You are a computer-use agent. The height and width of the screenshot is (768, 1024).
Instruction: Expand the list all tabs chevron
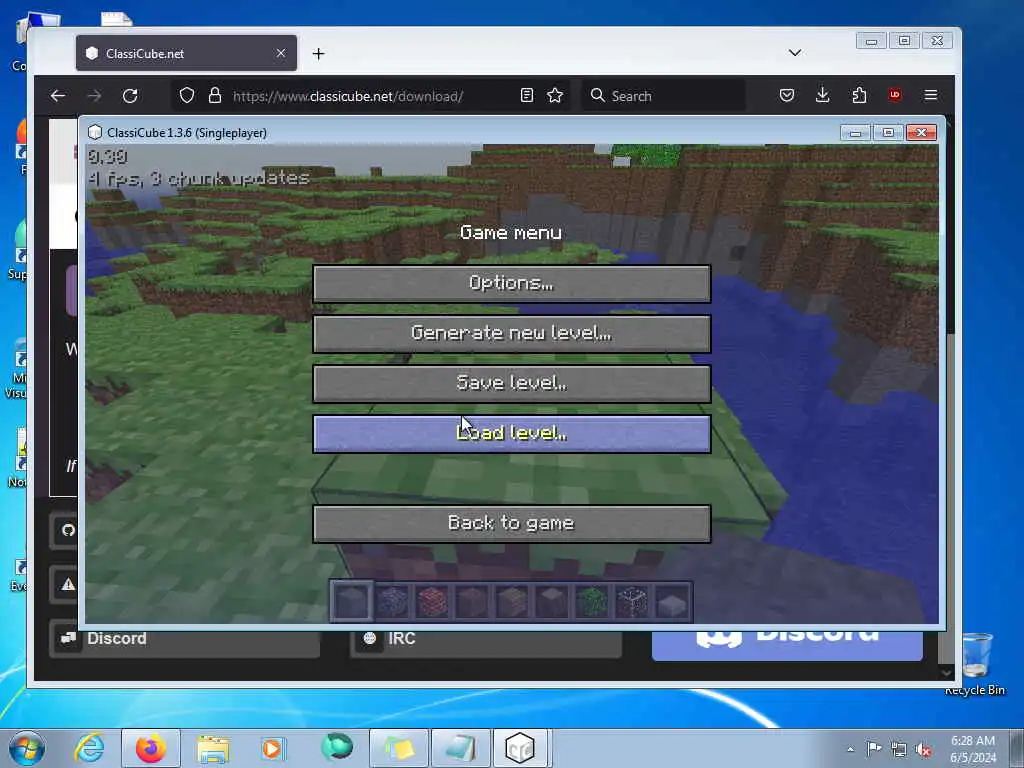(795, 53)
